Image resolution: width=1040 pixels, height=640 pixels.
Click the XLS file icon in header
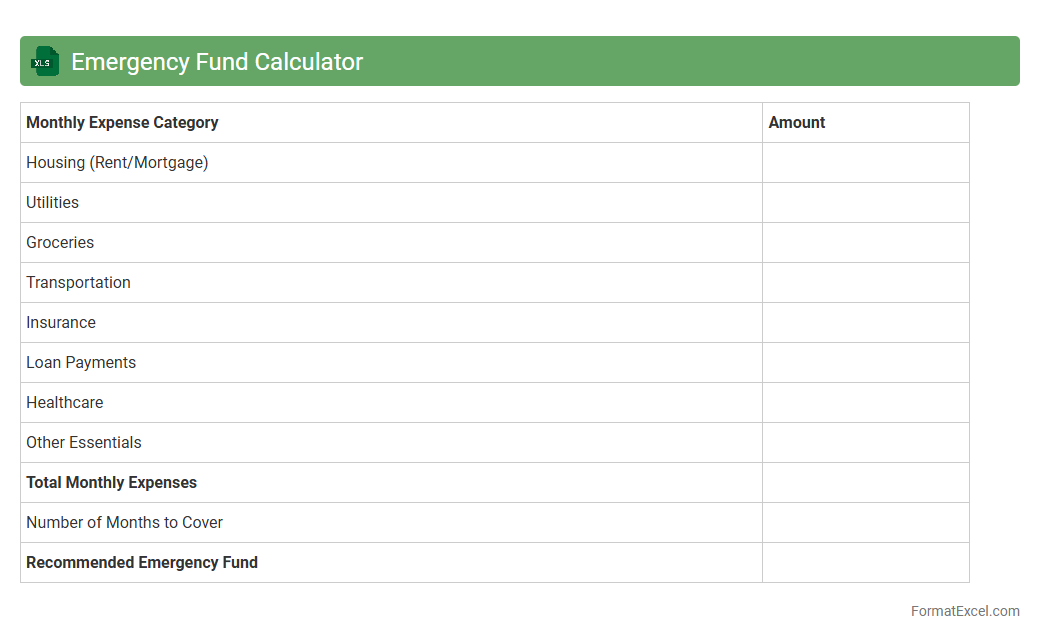coord(44,62)
